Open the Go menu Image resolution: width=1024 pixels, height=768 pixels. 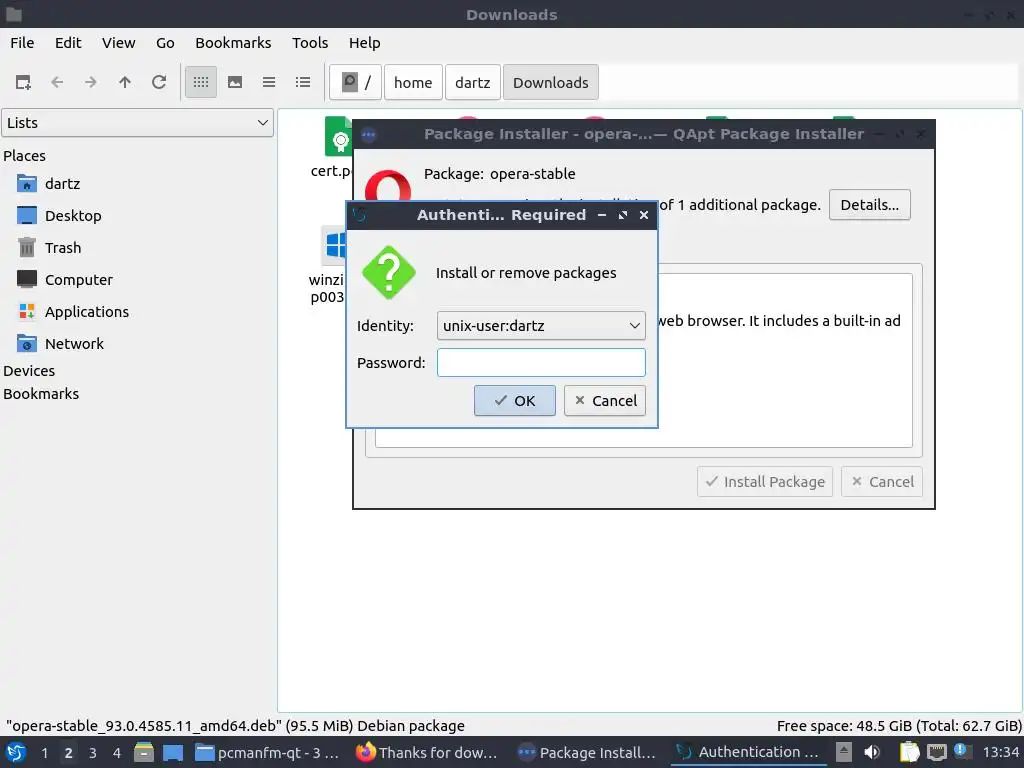pyautogui.click(x=165, y=42)
